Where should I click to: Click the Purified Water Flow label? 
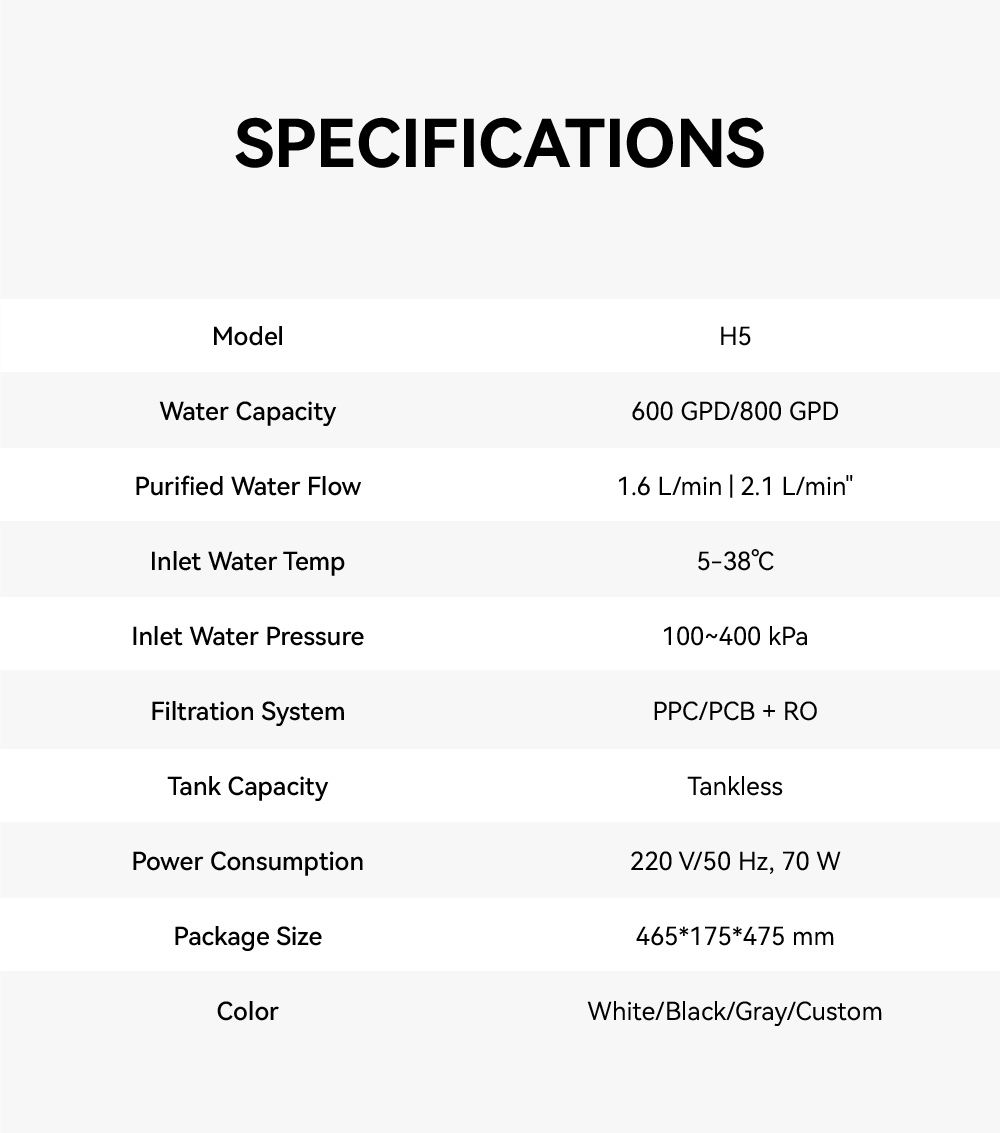(x=248, y=486)
